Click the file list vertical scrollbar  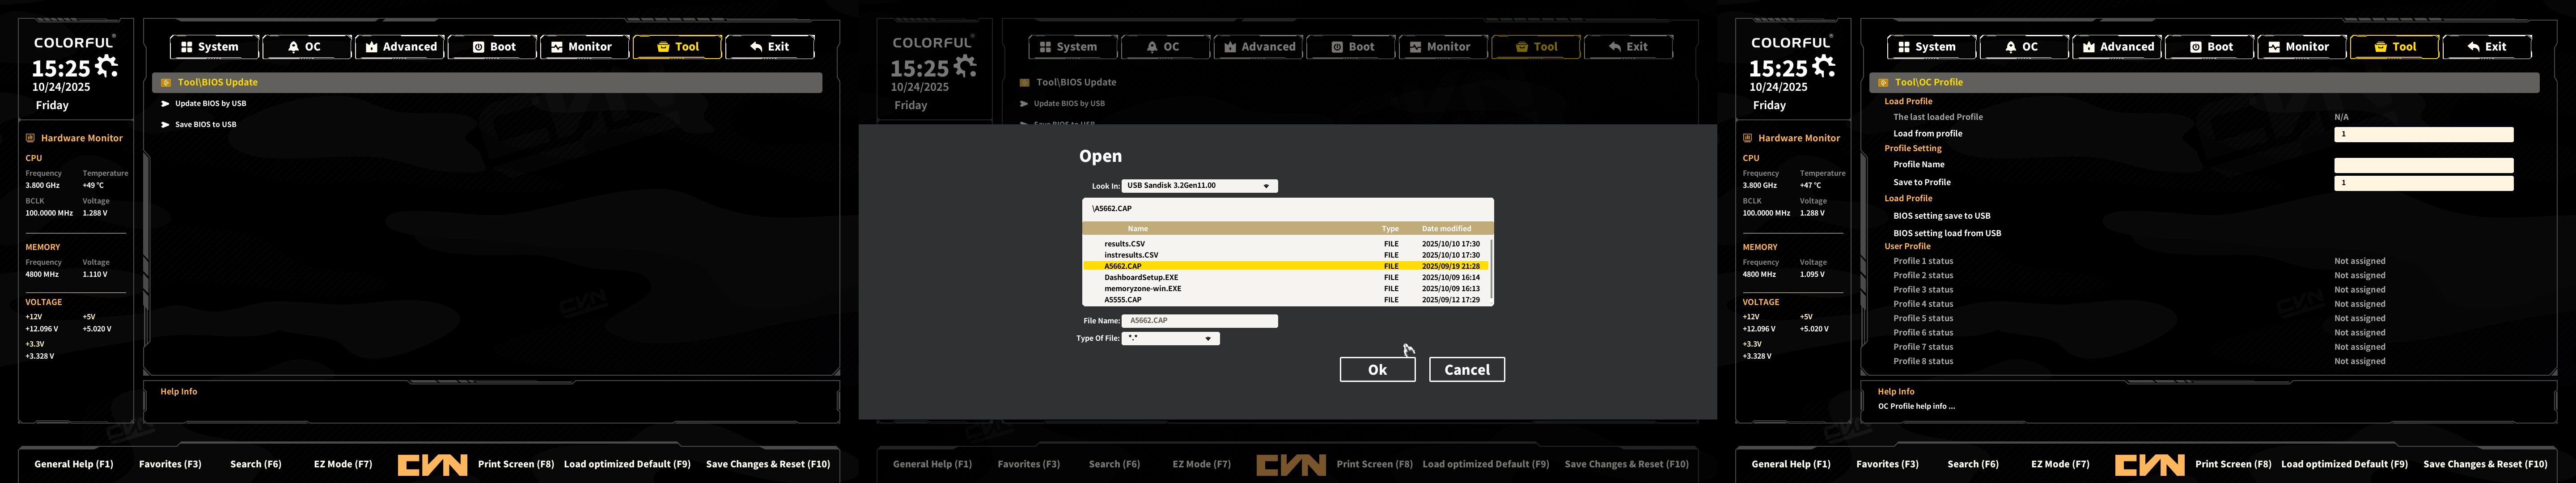(x=1491, y=268)
